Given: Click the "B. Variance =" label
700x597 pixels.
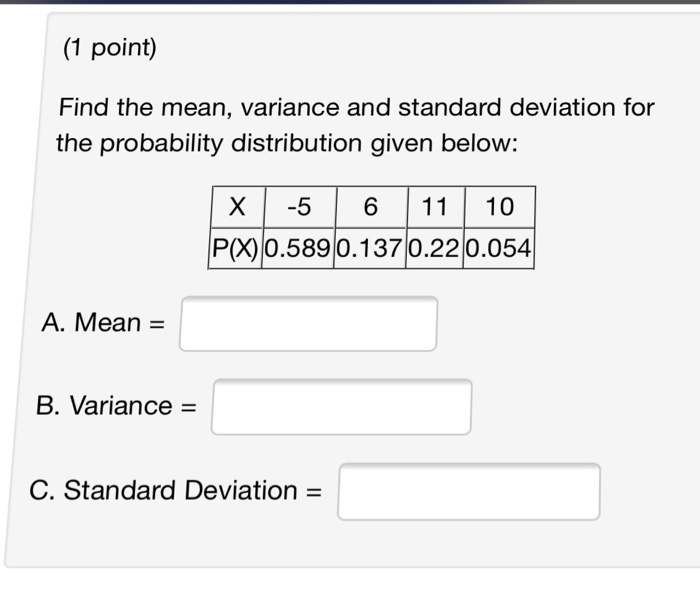Looking at the screenshot, I should click(x=115, y=406).
